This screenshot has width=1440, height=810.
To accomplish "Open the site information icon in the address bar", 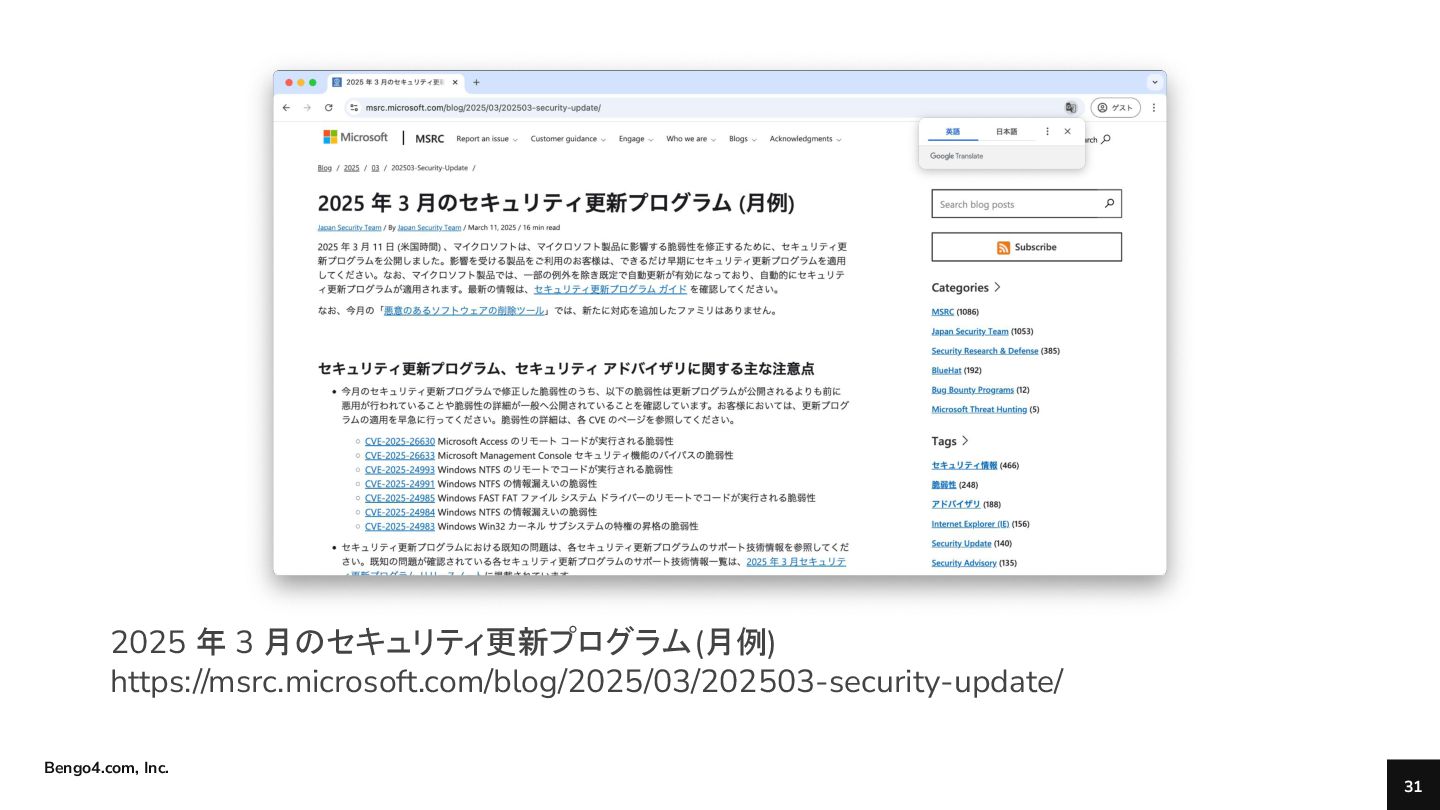I will coord(353,108).
